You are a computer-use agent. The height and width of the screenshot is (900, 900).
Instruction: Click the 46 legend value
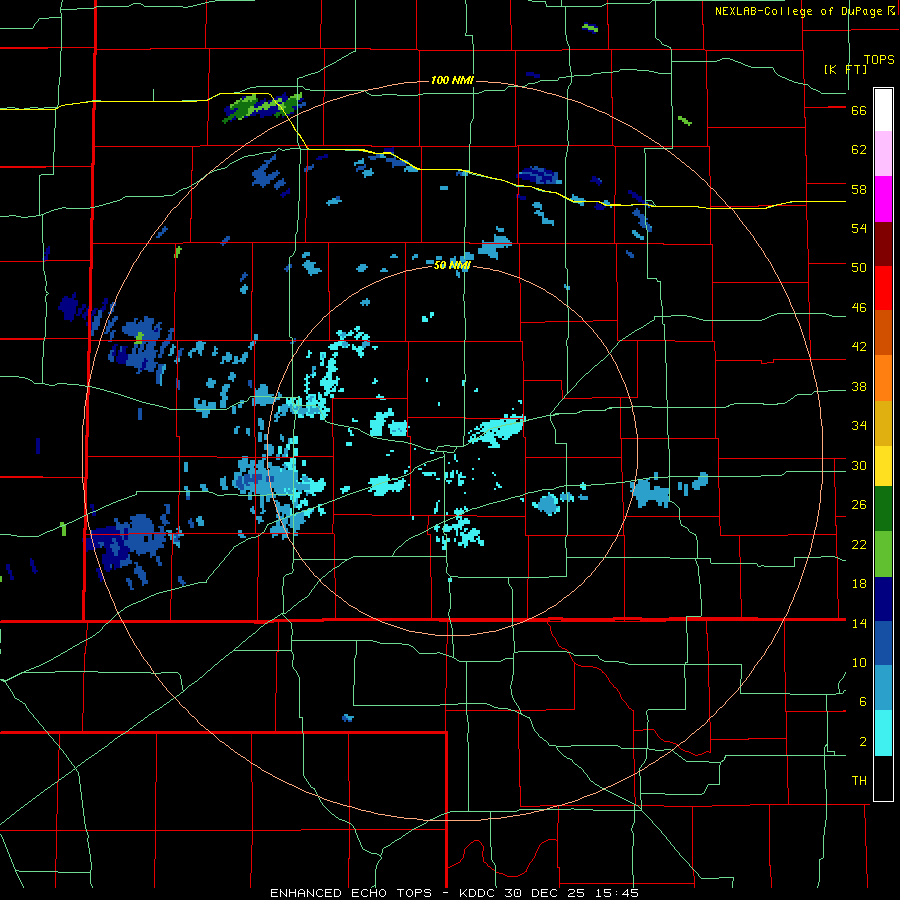click(x=859, y=308)
